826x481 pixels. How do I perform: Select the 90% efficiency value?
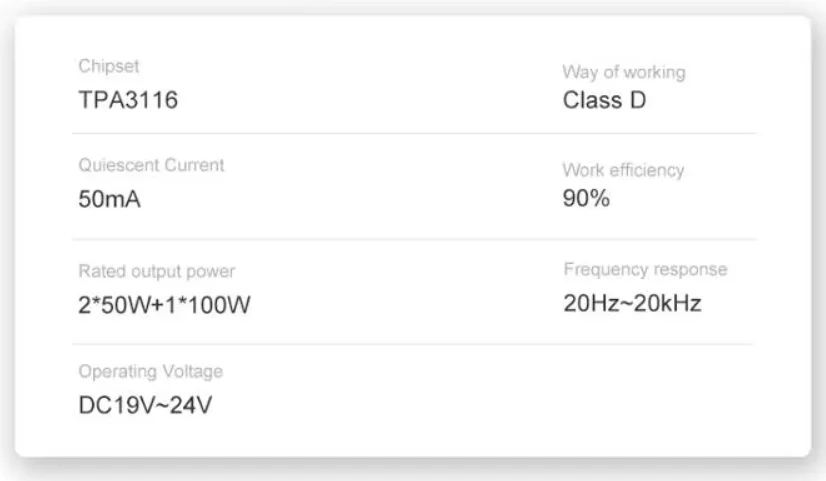click(x=586, y=198)
